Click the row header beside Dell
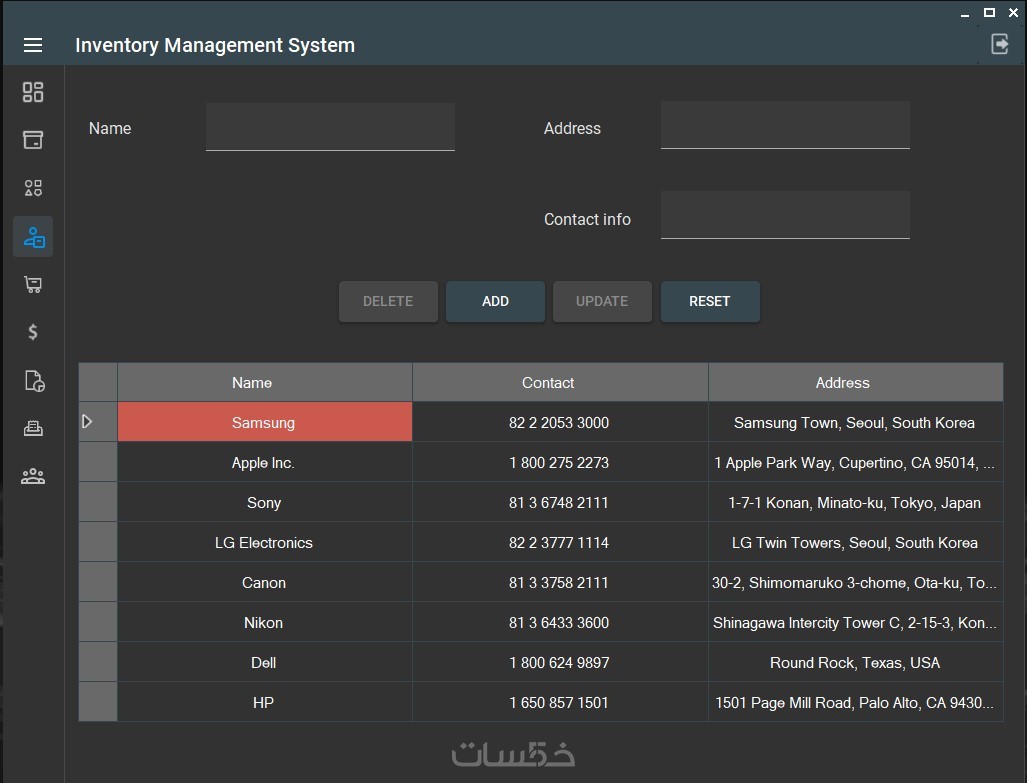Viewport: 1027px width, 783px height. tap(98, 662)
